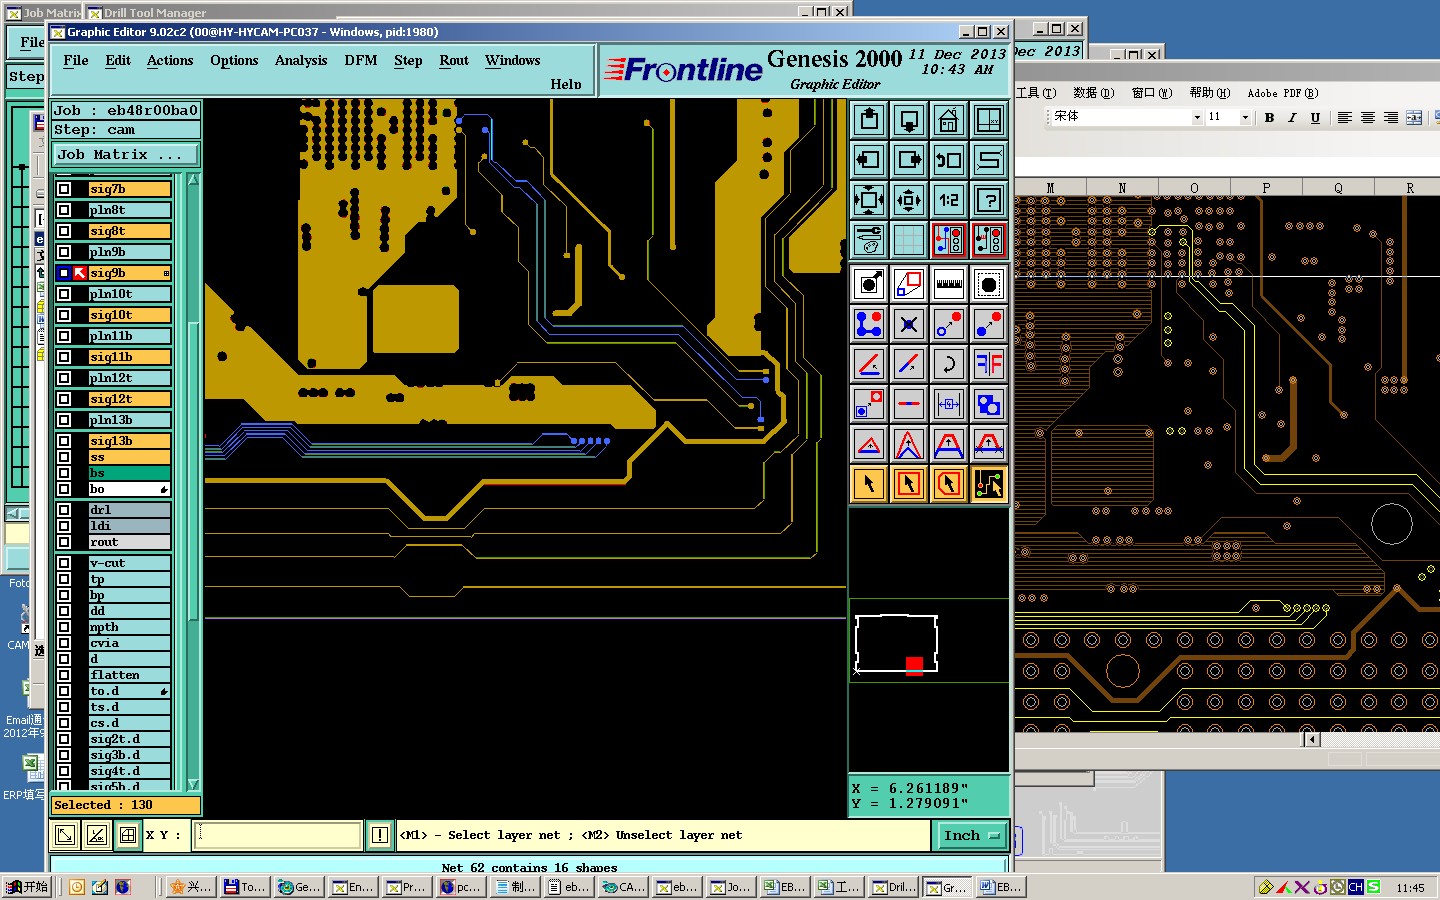This screenshot has height=900, width=1440.
Task: Open the Analysis menu
Action: point(301,60)
